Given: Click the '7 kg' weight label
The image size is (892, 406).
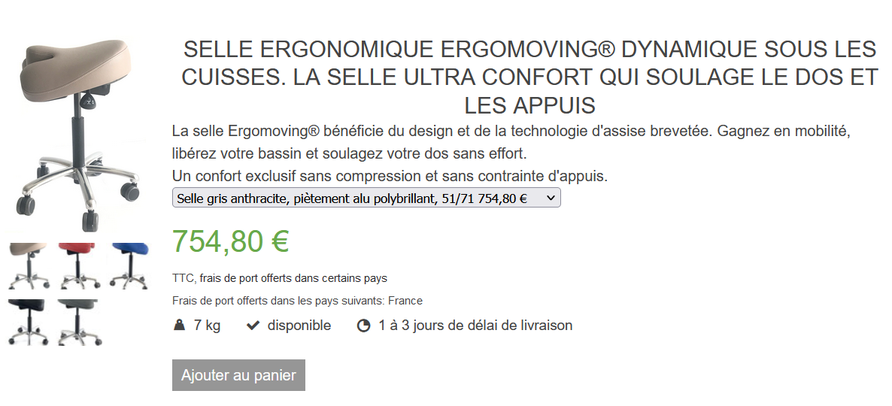Looking at the screenshot, I should (207, 325).
